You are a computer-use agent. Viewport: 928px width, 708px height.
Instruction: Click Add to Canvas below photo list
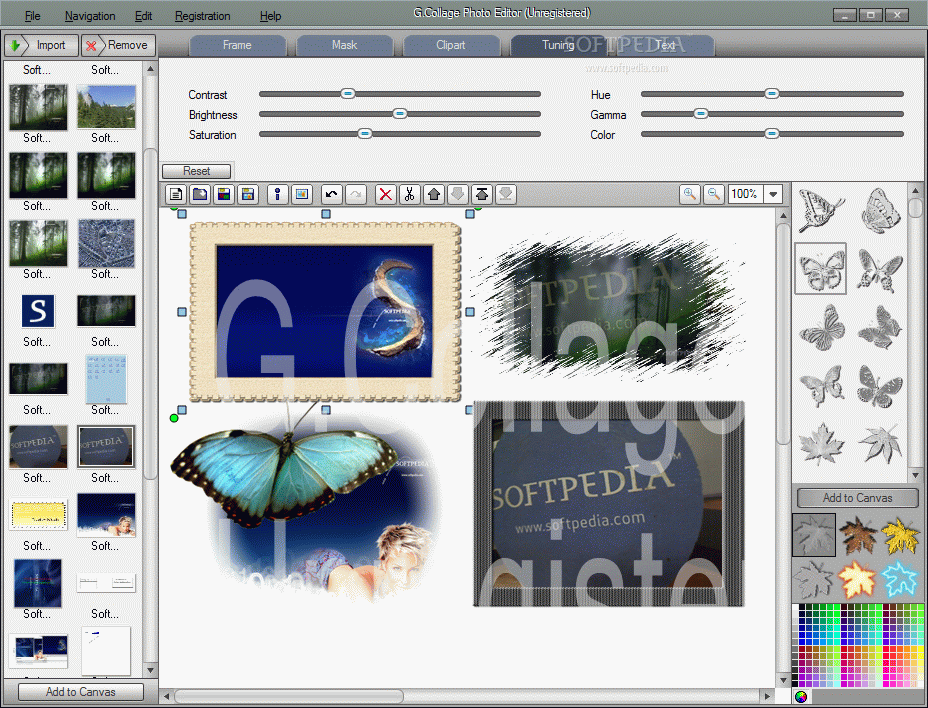coord(81,691)
